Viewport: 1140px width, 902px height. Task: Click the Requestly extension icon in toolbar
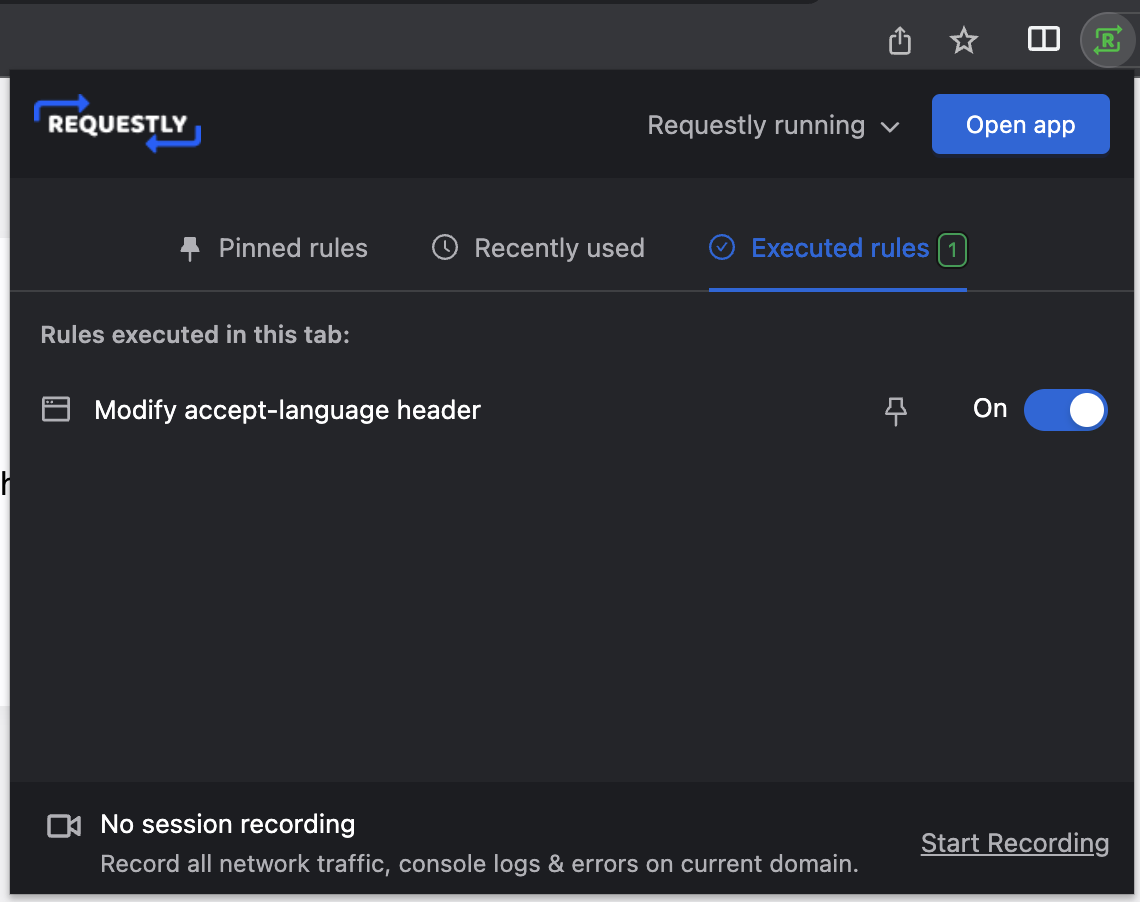tap(1107, 40)
